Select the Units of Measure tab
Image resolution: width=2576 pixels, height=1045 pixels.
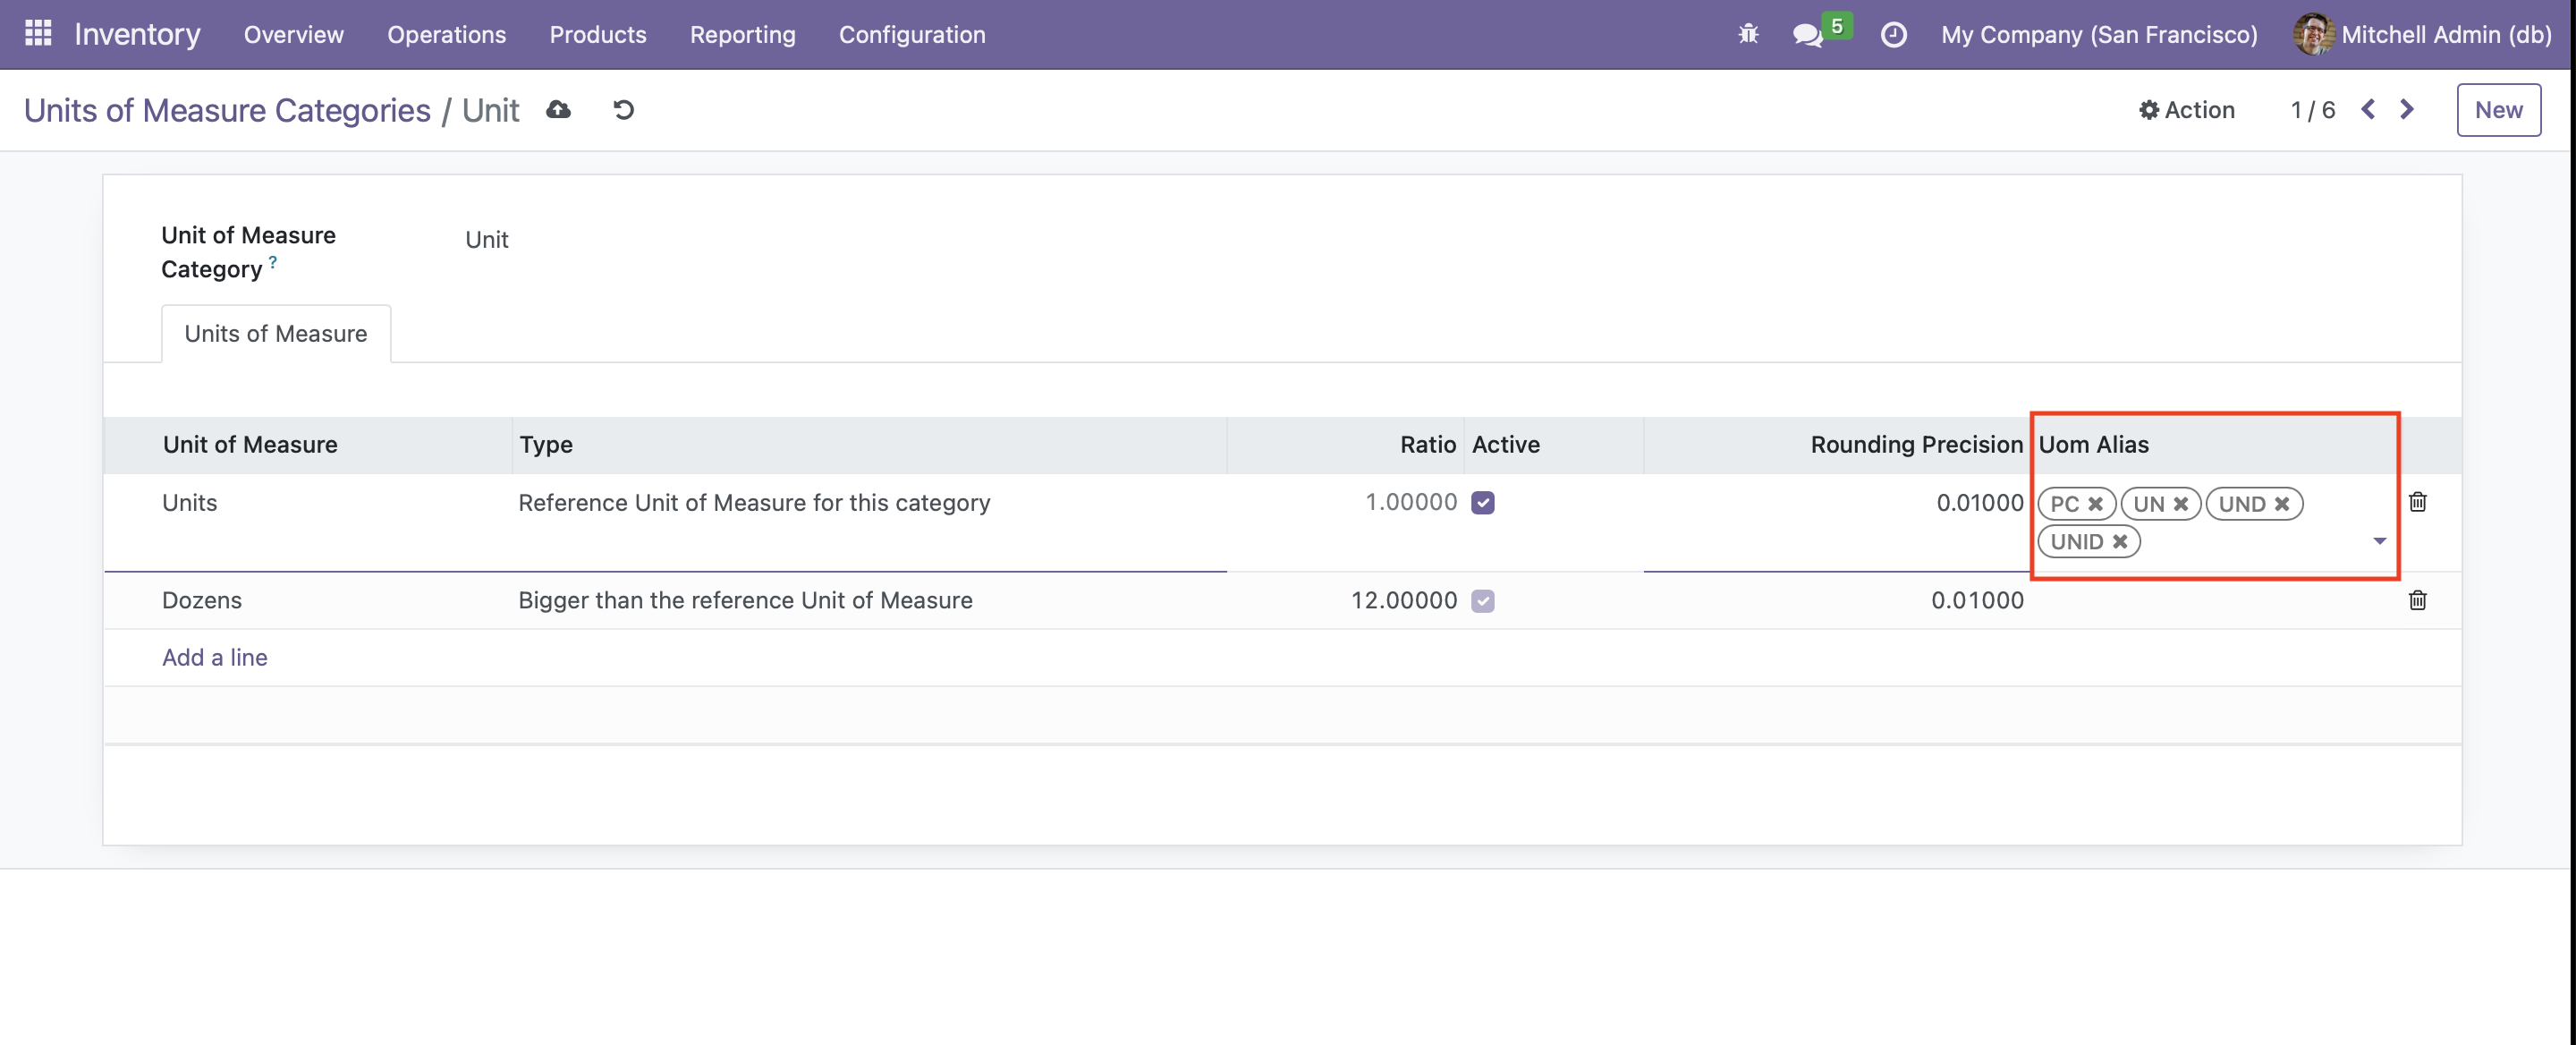point(275,334)
